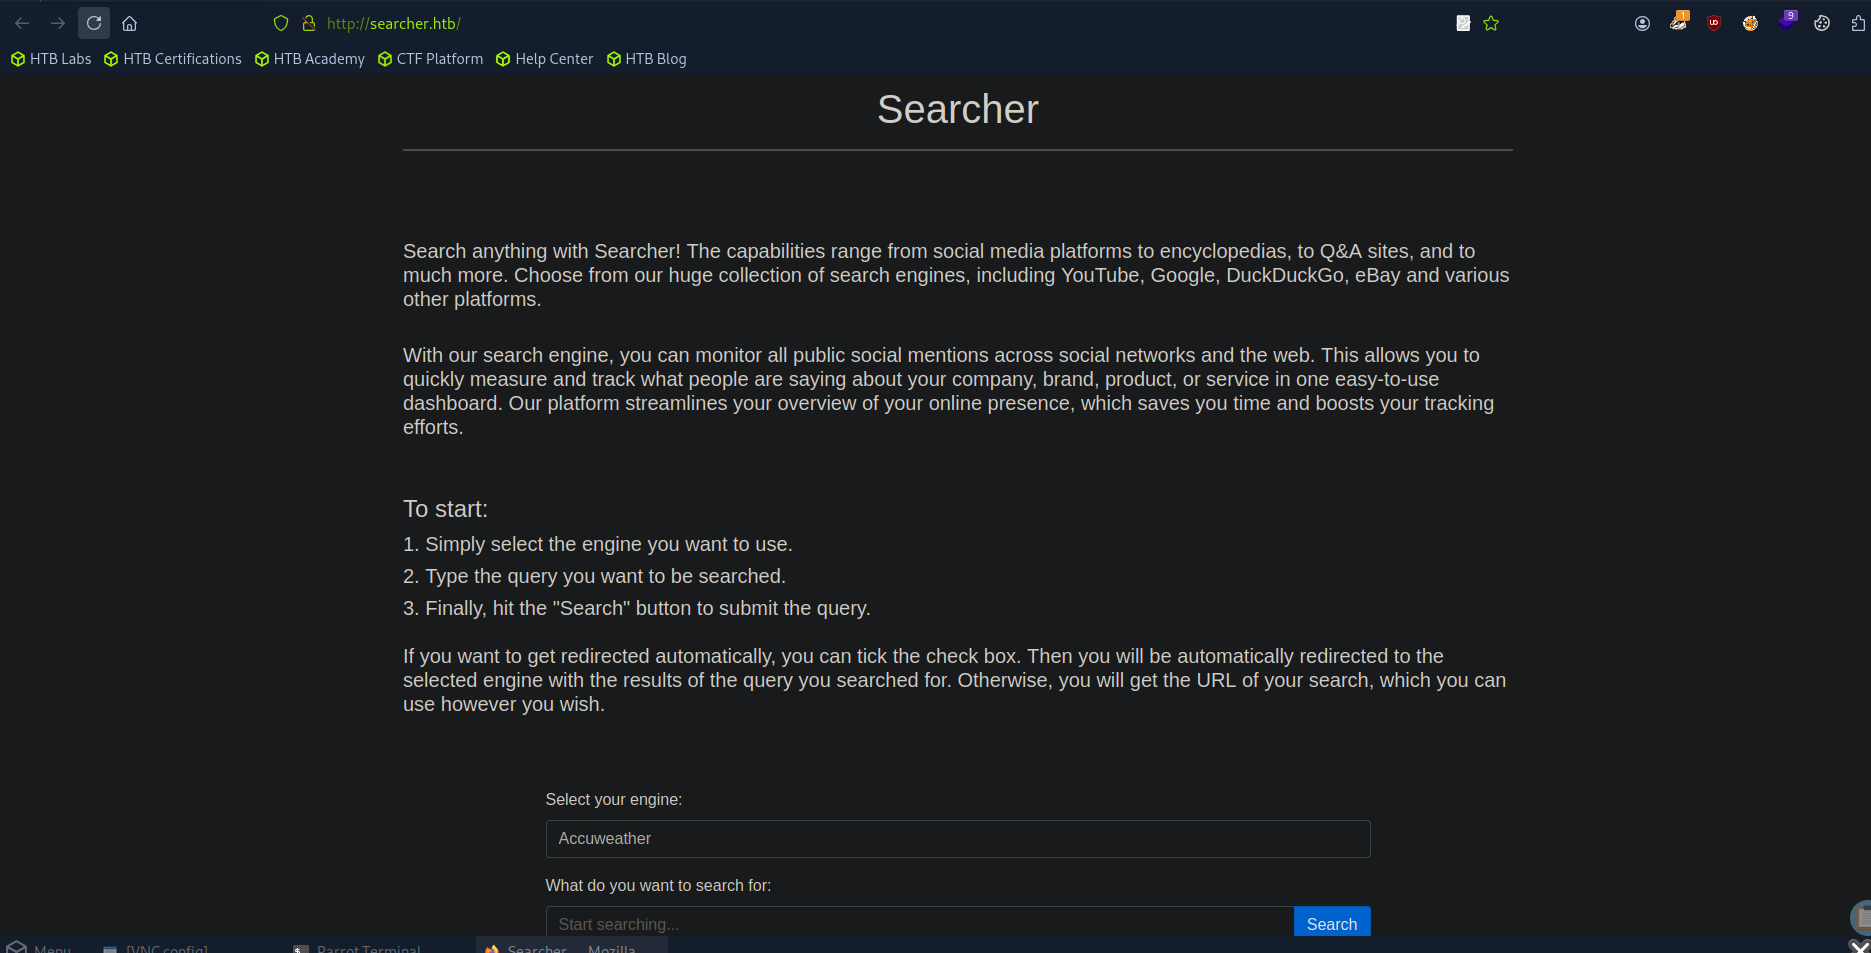Bookmark this page with the star icon
This screenshot has height=953, width=1871.
point(1491,23)
